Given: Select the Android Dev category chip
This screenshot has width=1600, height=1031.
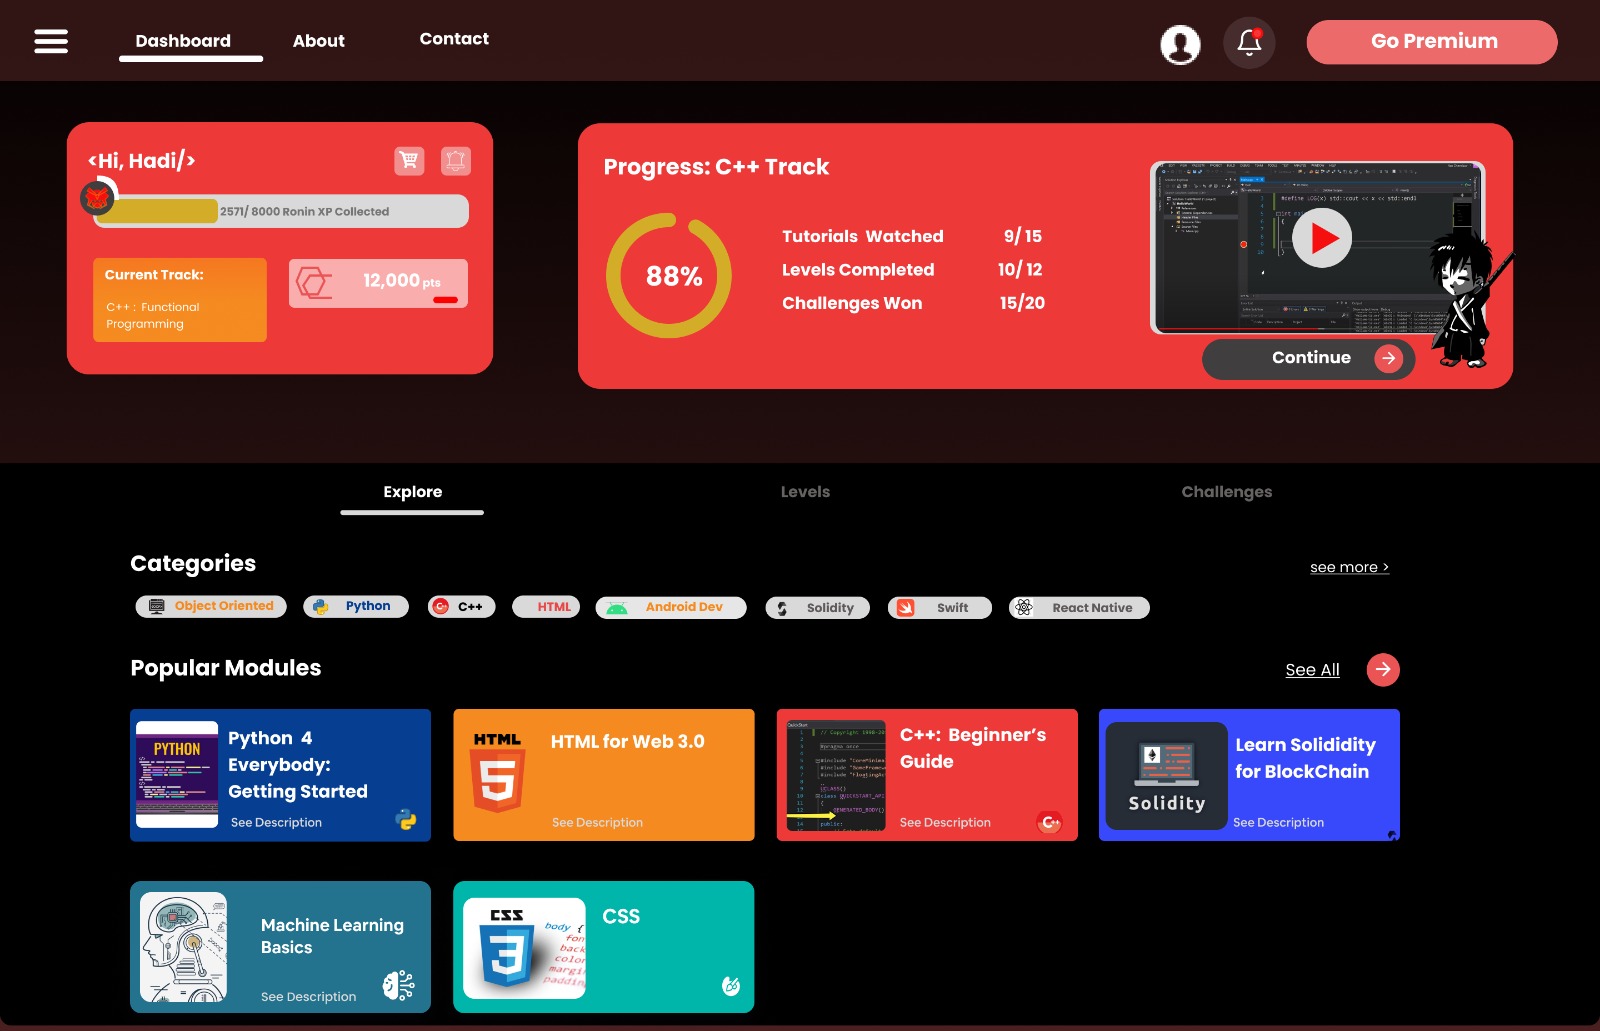Looking at the screenshot, I should pos(671,607).
